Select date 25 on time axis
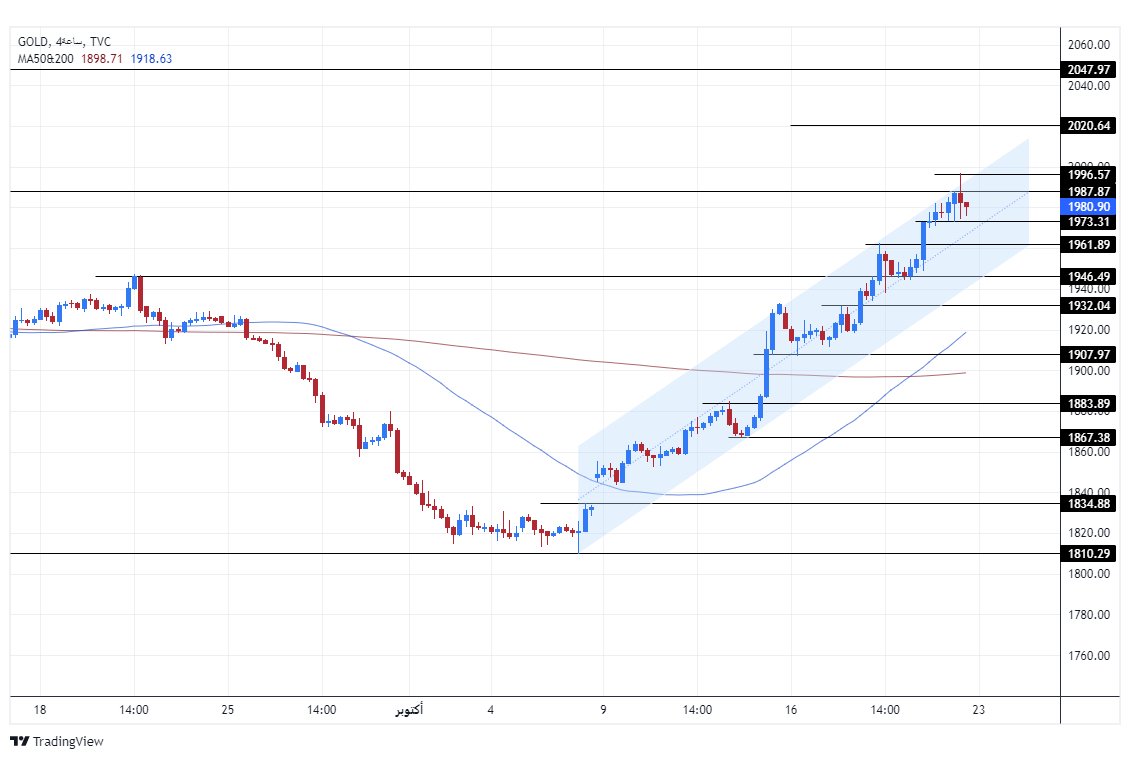Image resolution: width=1130 pixels, height=759 pixels. 228,710
